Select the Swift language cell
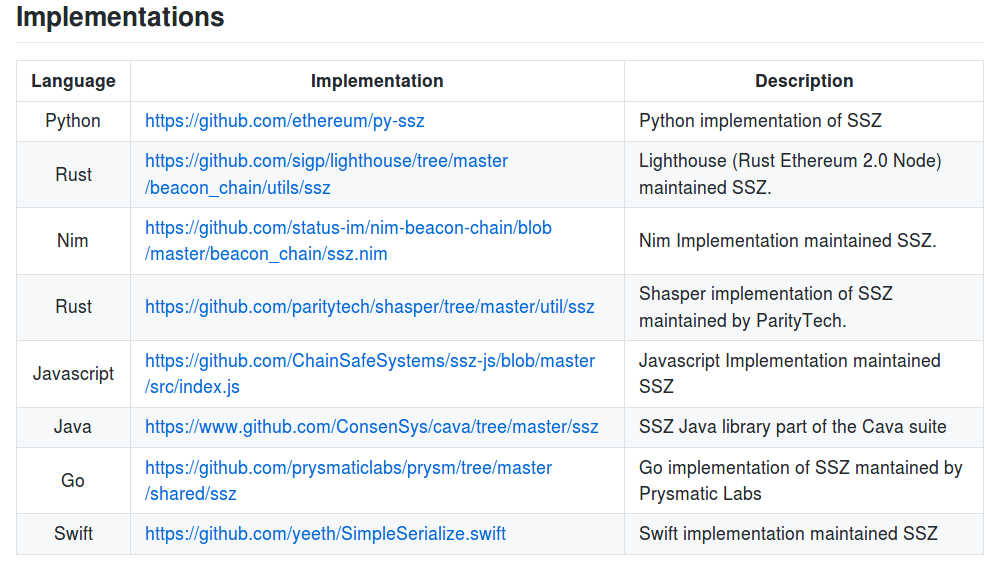Image resolution: width=1001 pixels, height=564 pixels. coord(73,534)
